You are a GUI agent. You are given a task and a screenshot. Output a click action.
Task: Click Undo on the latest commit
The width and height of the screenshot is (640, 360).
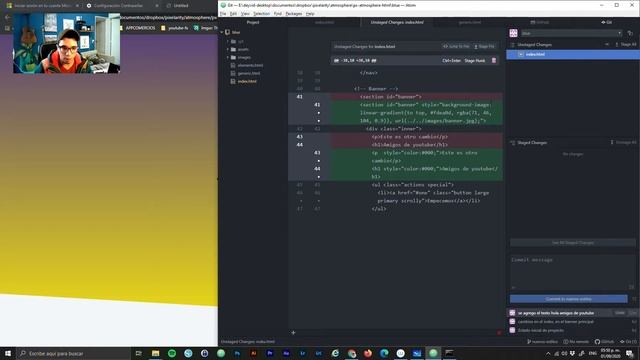point(620,313)
